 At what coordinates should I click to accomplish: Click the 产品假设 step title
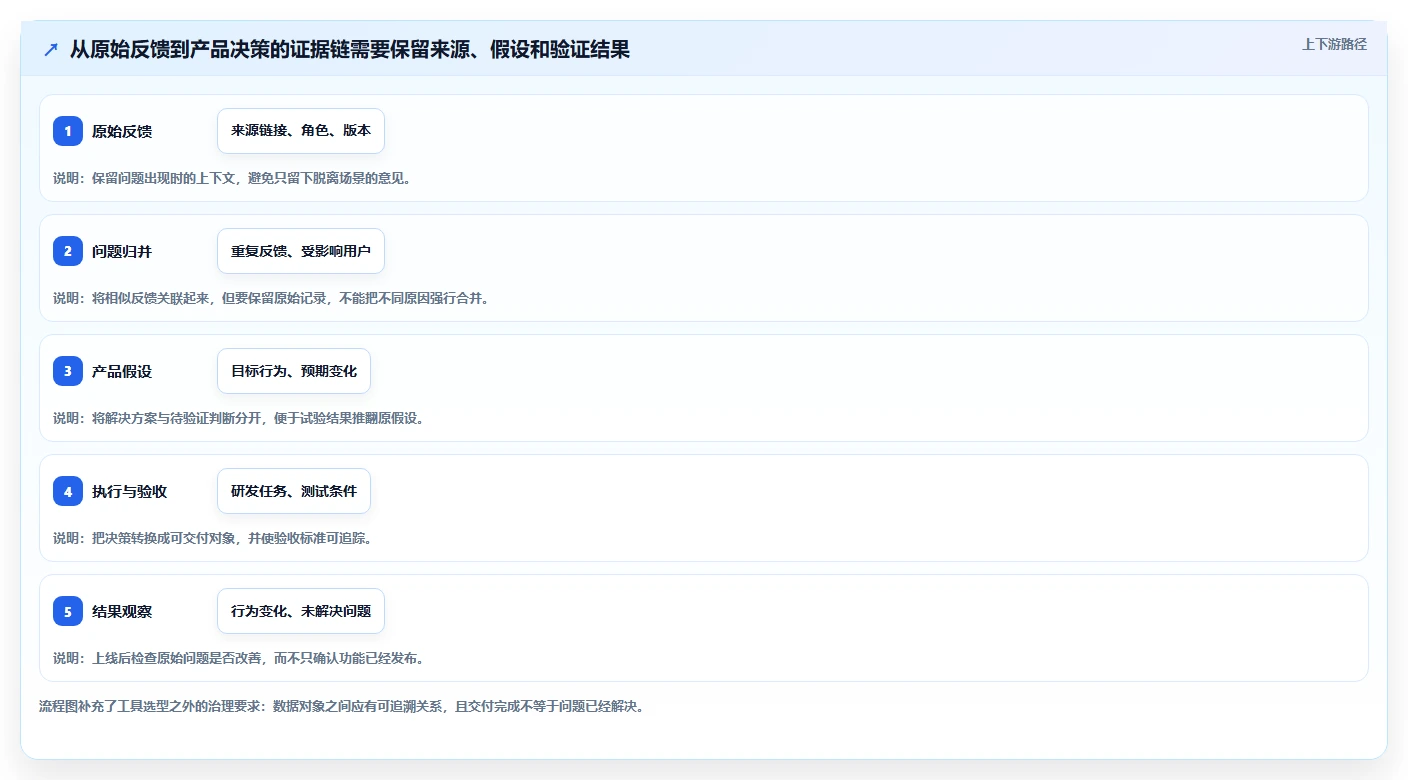pyautogui.click(x=122, y=371)
